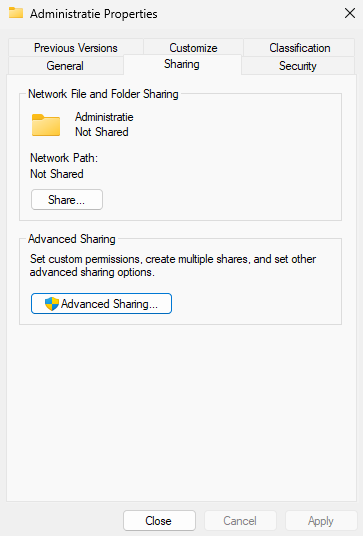Open the Classification tab

click(x=299, y=48)
